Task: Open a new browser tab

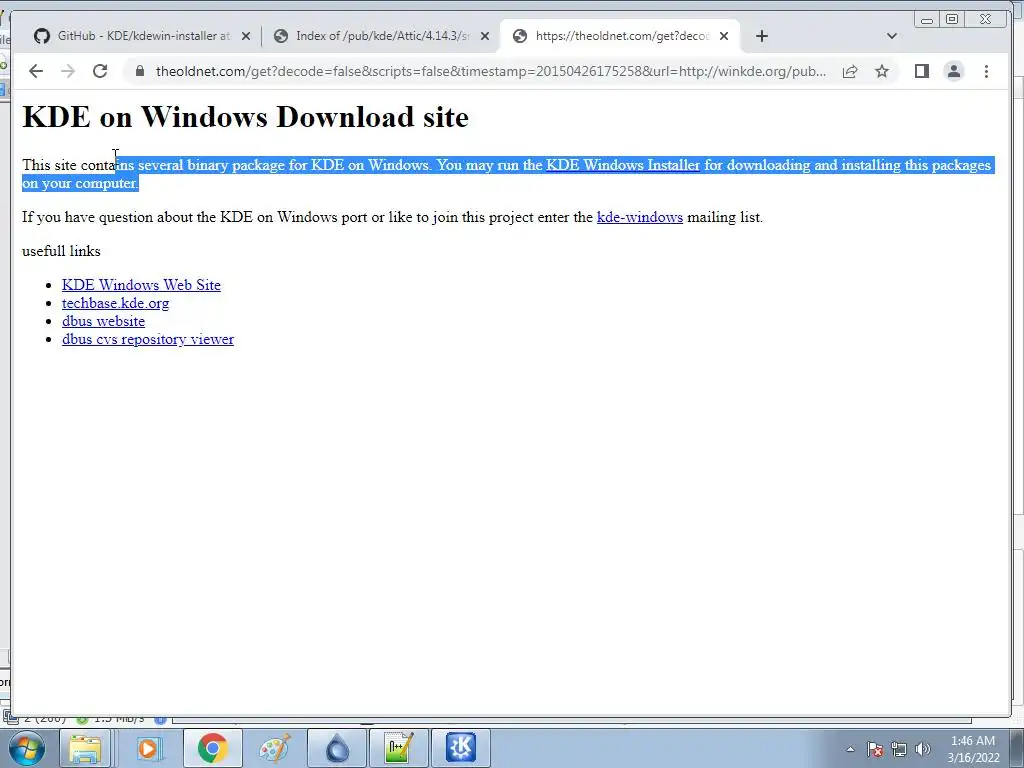Action: [761, 36]
